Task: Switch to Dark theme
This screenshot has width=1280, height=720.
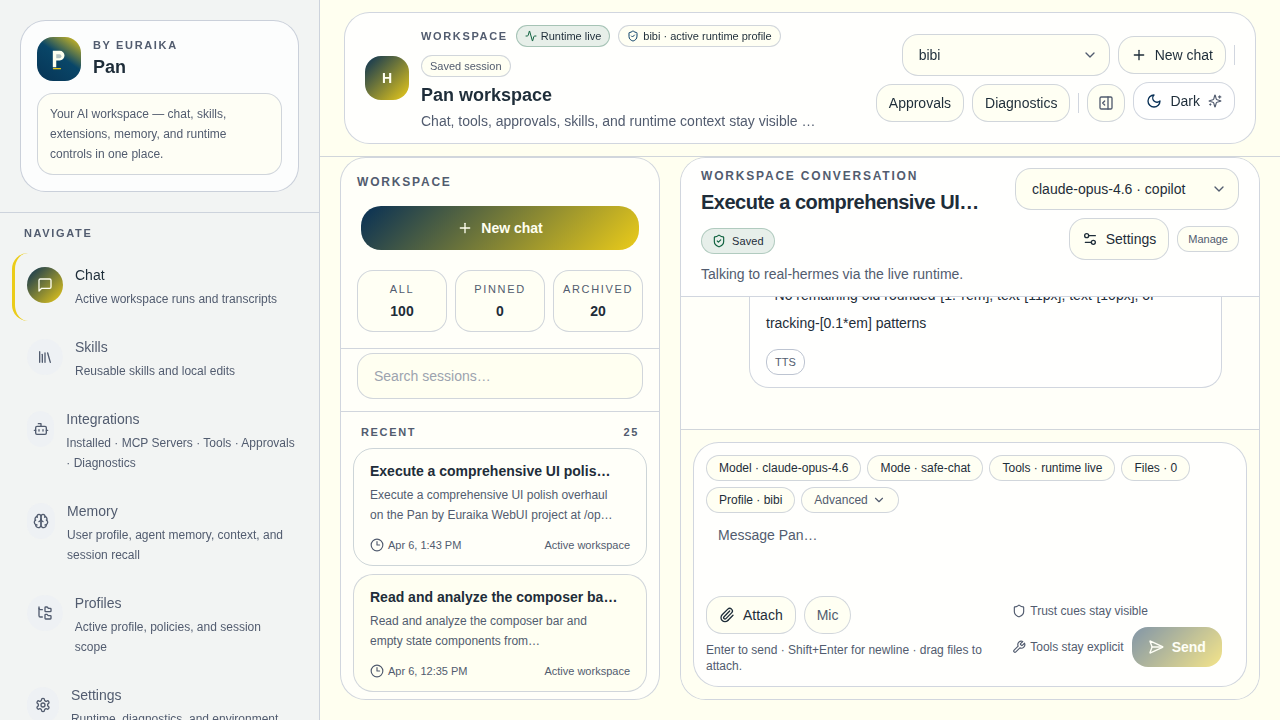Action: (1184, 101)
